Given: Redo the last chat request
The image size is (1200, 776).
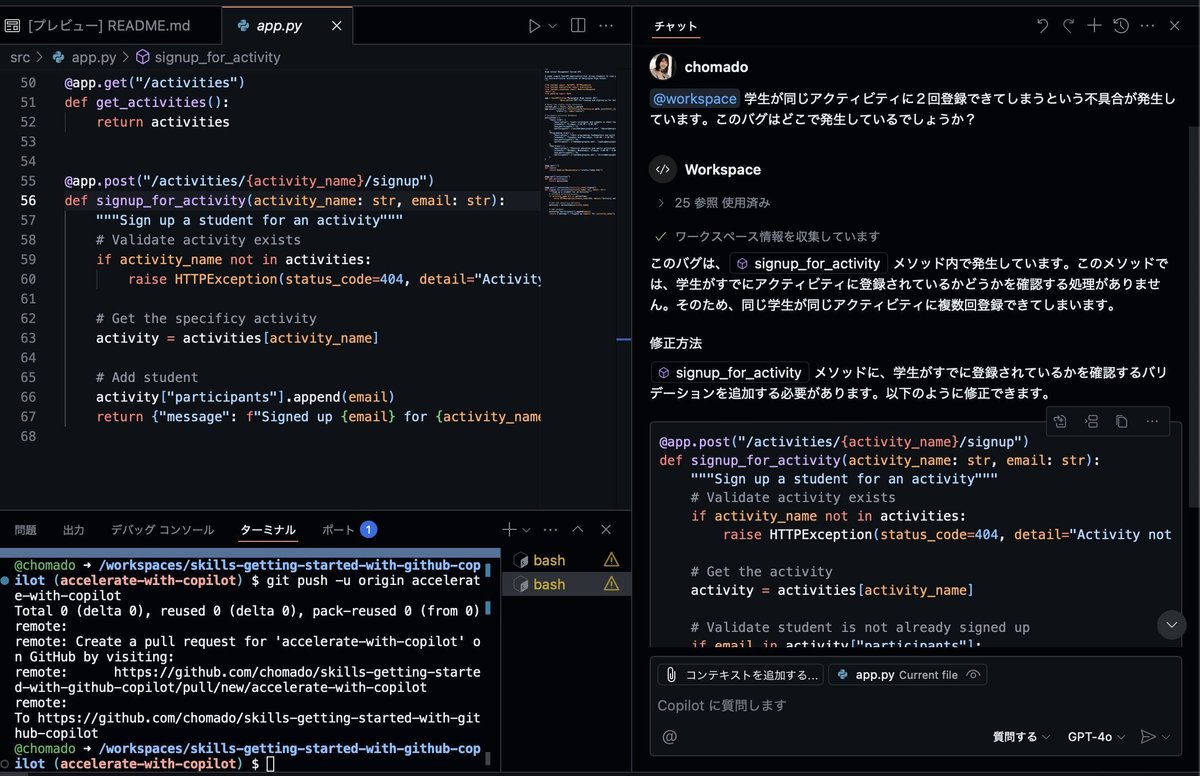Looking at the screenshot, I should (1068, 26).
